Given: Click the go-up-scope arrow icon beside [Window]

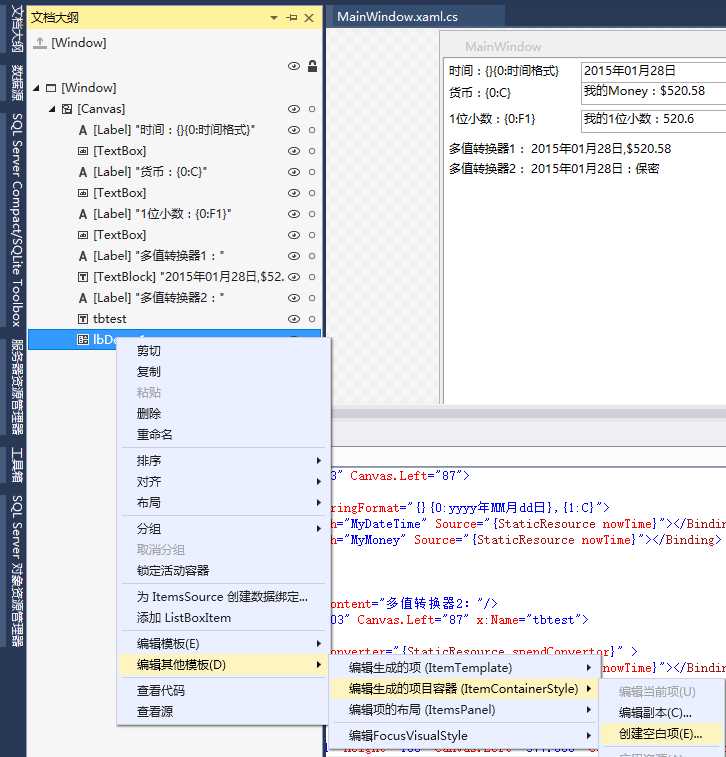Looking at the screenshot, I should (40, 43).
